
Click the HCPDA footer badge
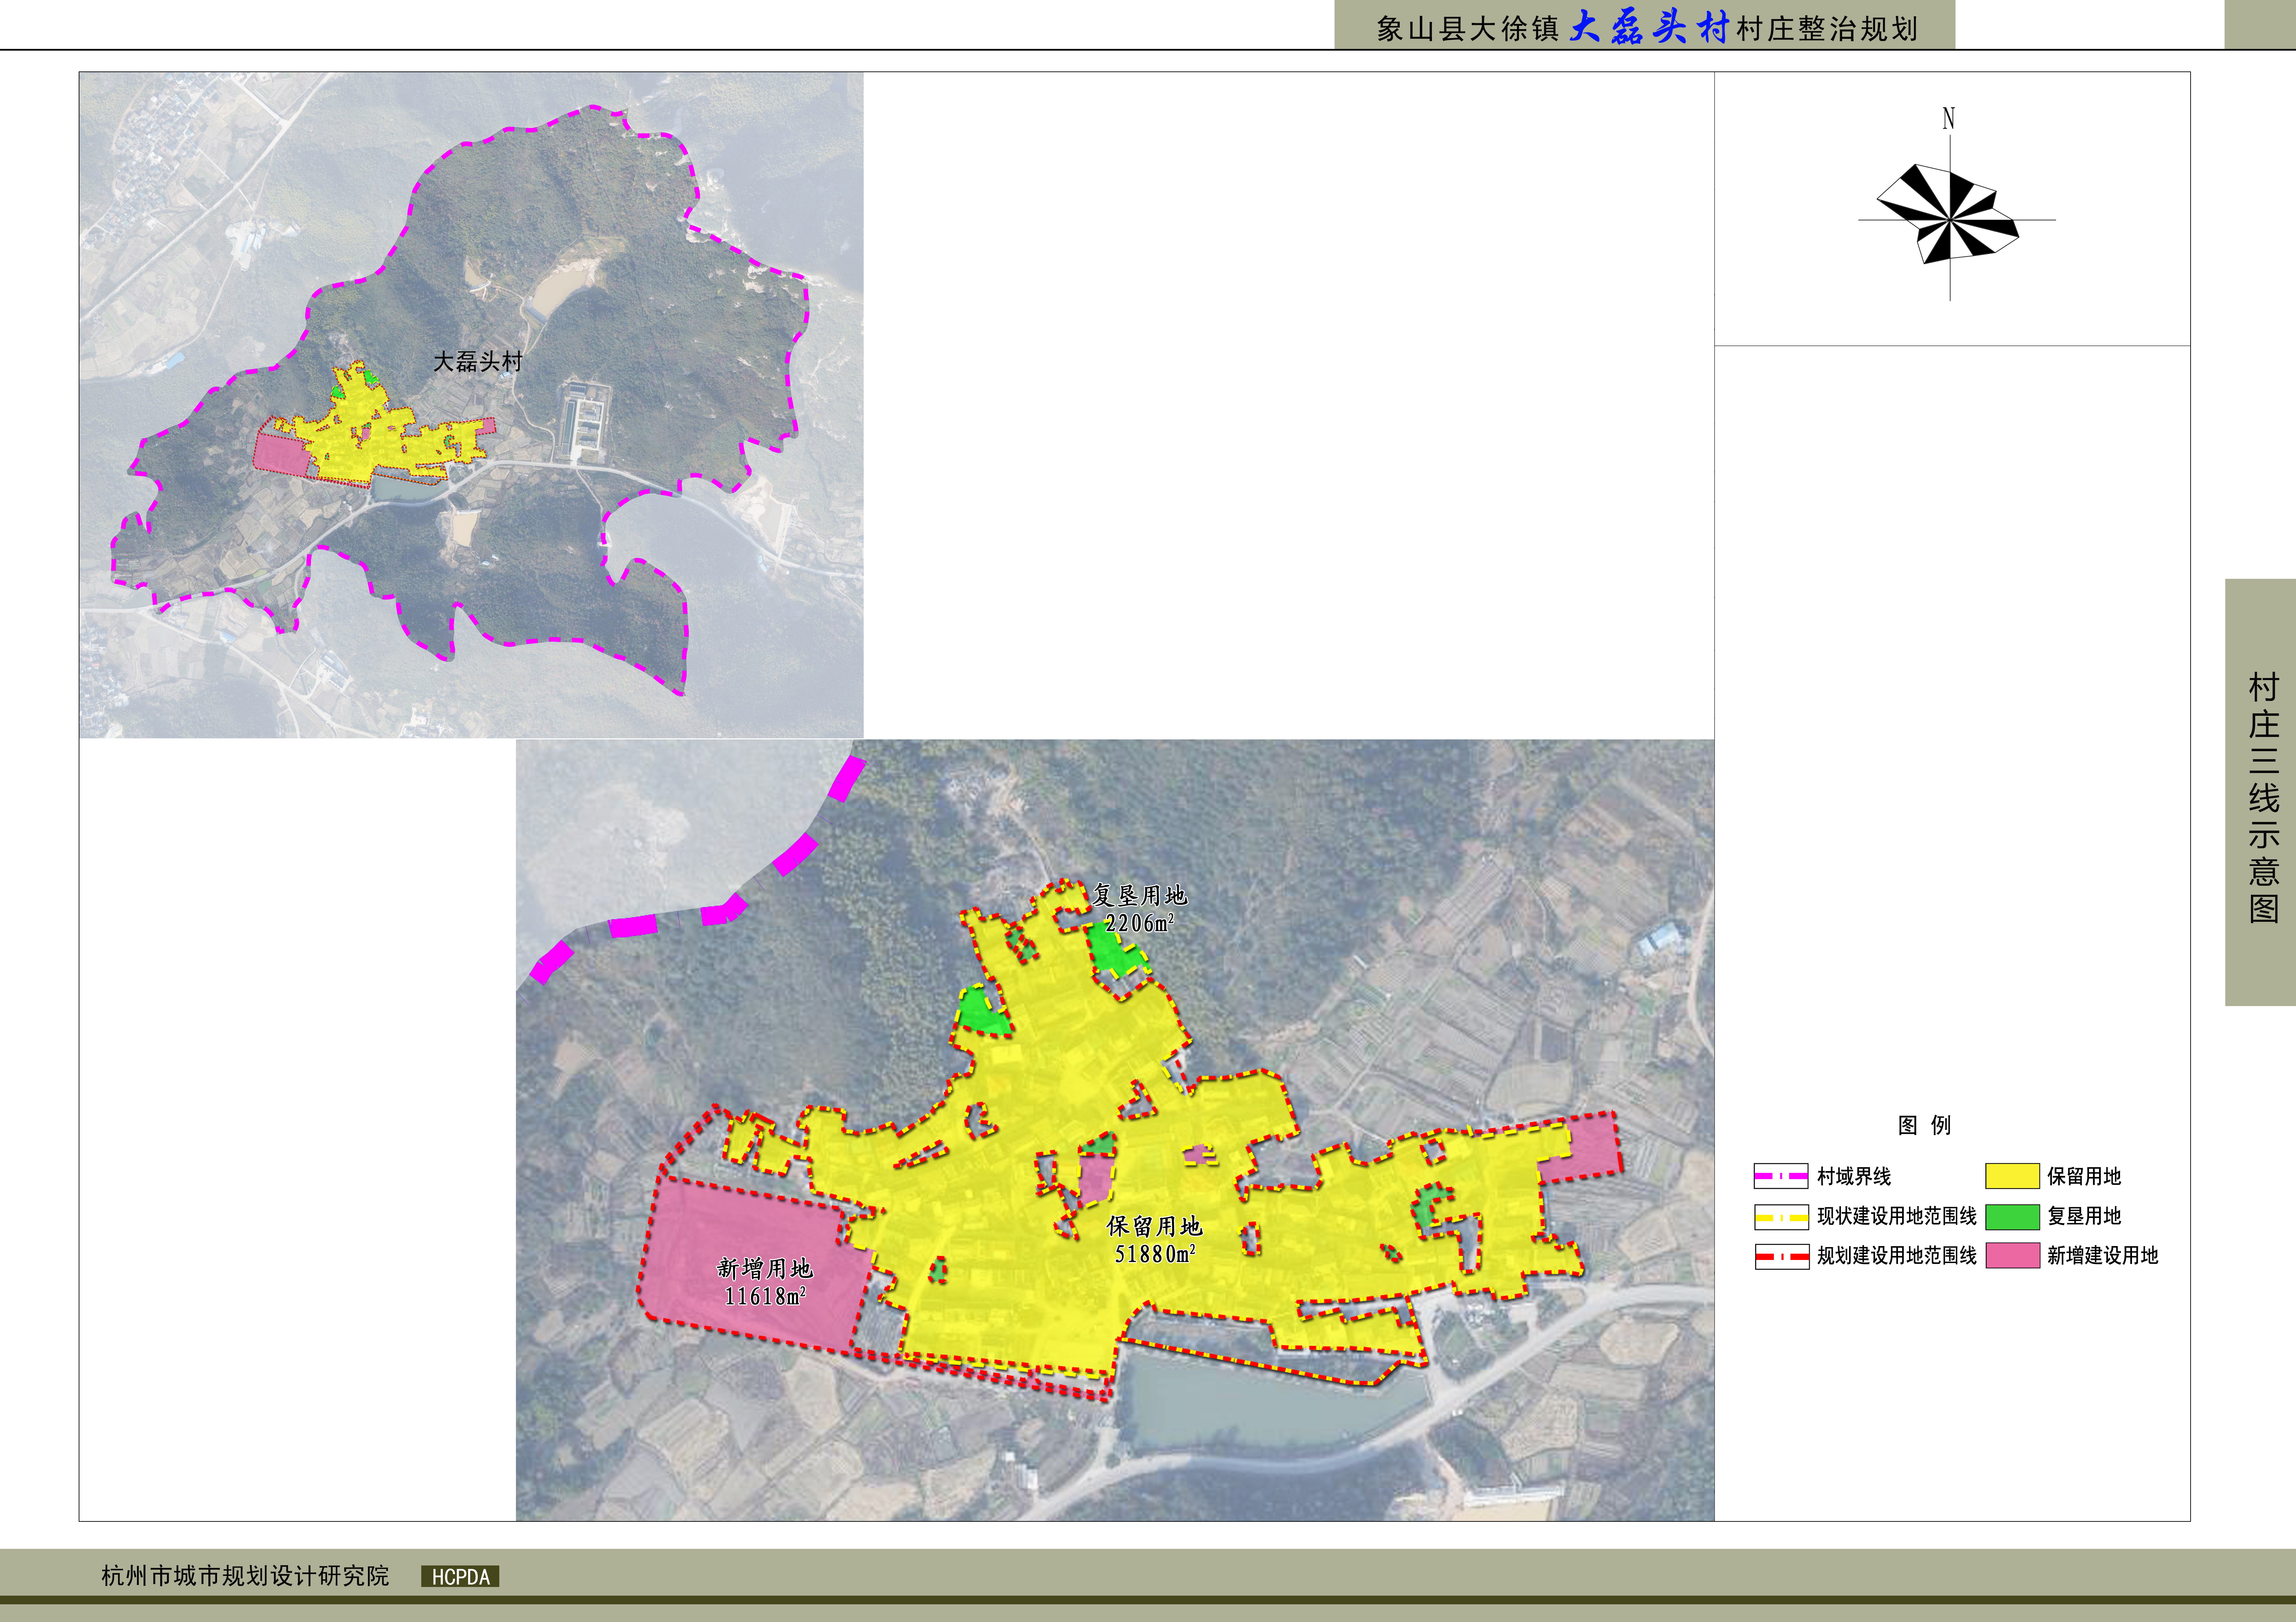(460, 1577)
